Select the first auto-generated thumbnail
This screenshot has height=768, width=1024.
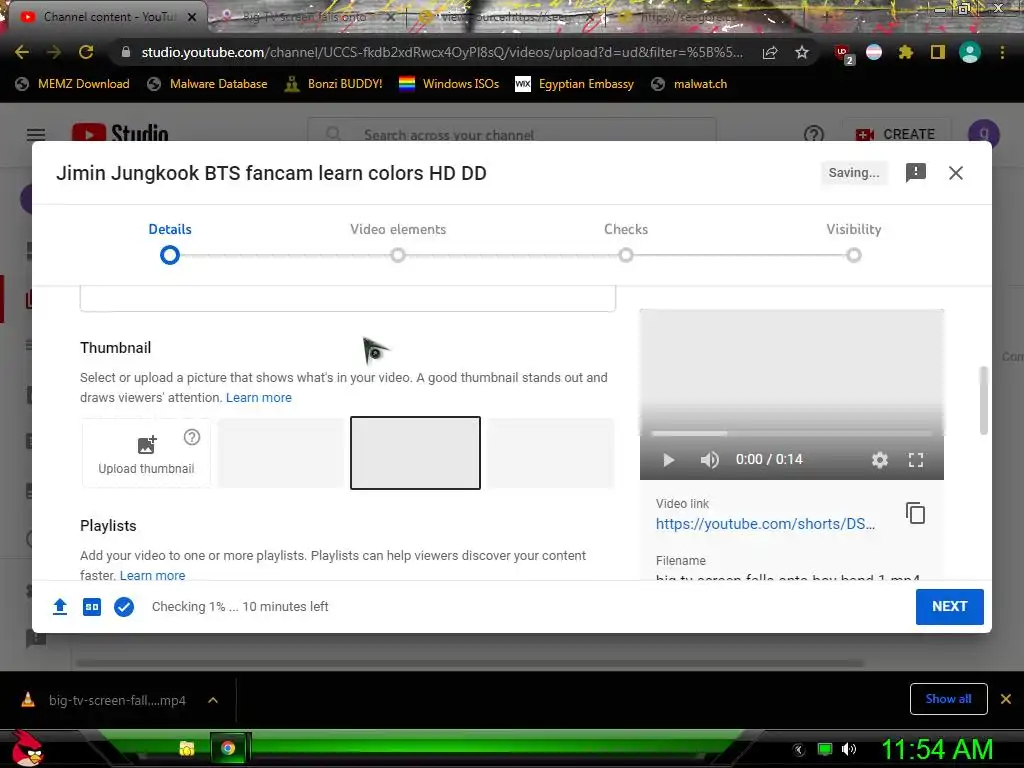(281, 453)
